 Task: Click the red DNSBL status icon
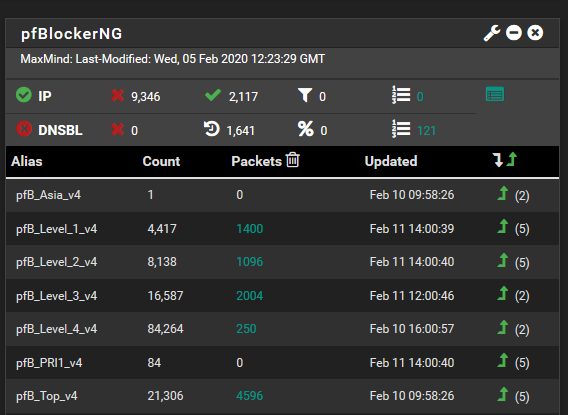click(x=24, y=129)
